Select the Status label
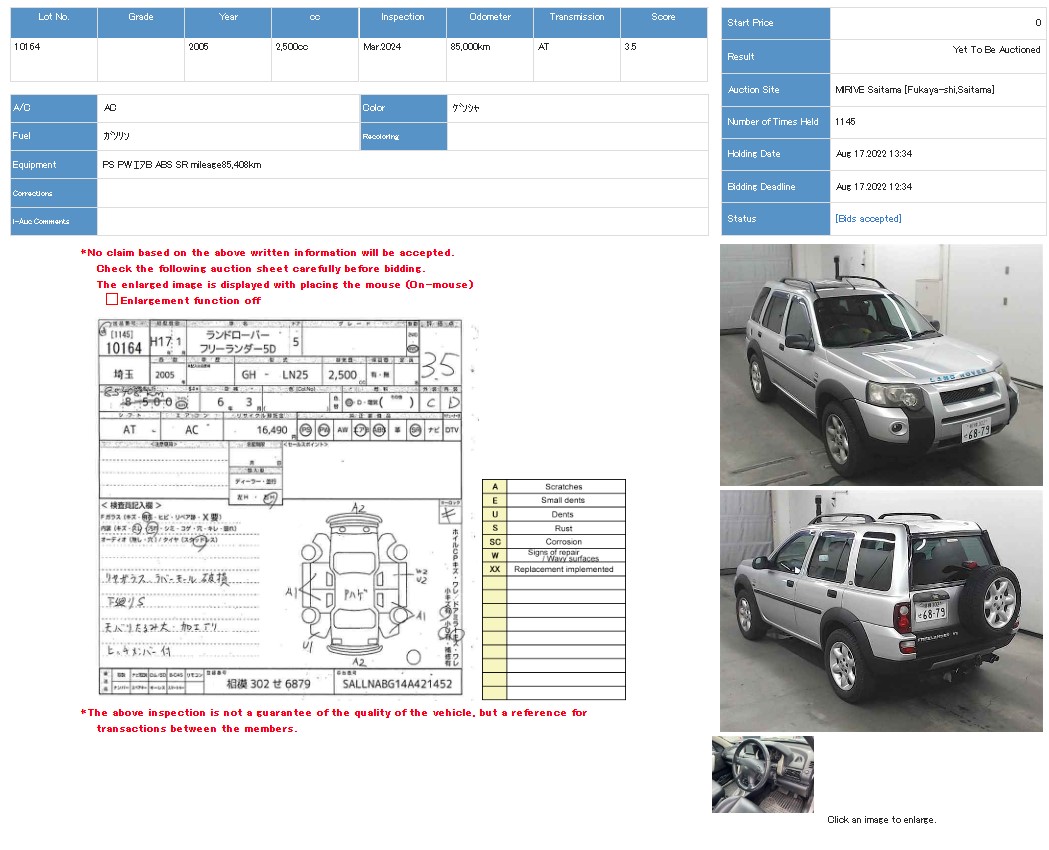Screen dimensions: 1049x850 tap(775, 219)
